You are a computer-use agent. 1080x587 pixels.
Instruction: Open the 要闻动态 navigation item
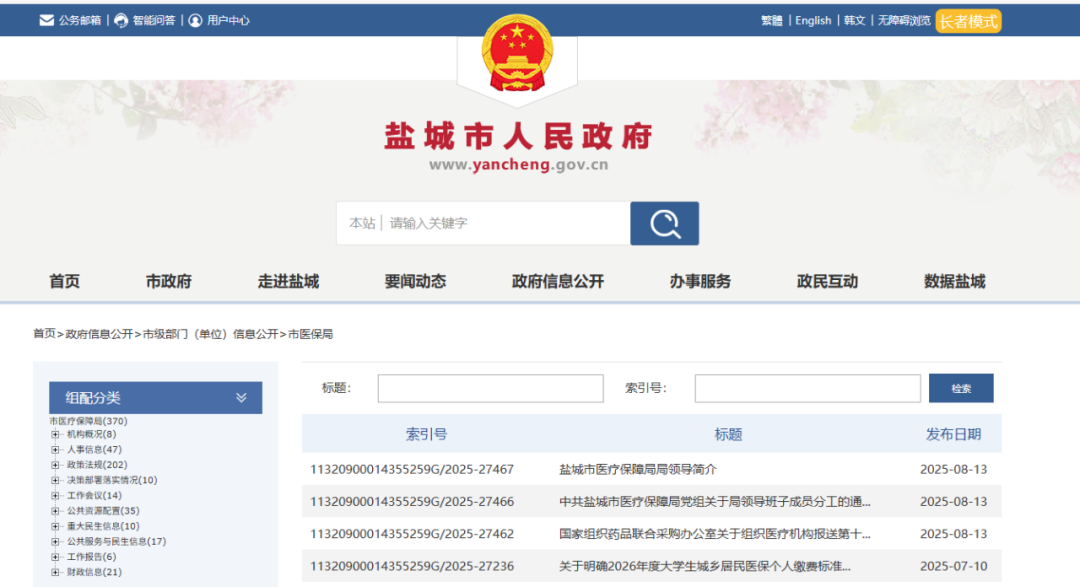pos(415,281)
